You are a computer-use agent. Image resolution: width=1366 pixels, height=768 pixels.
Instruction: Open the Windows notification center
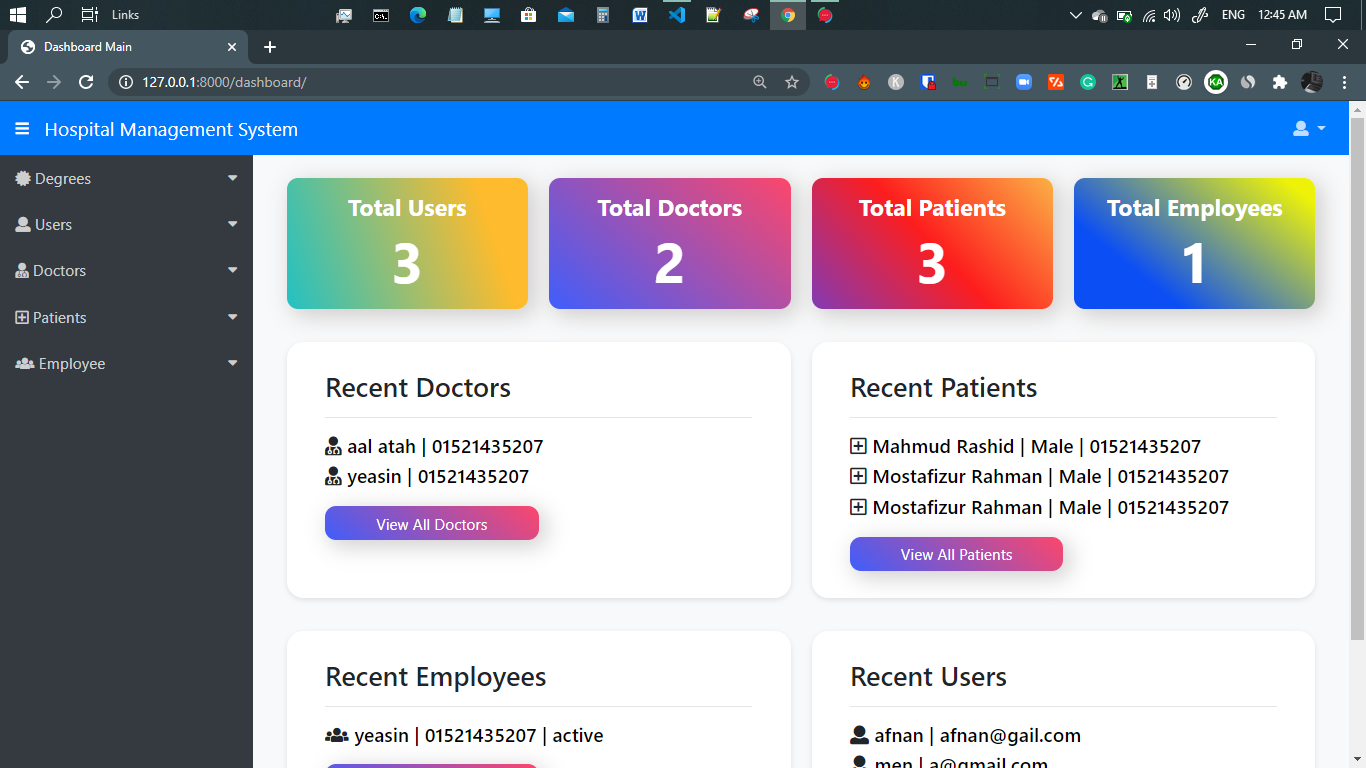pyautogui.click(x=1333, y=15)
